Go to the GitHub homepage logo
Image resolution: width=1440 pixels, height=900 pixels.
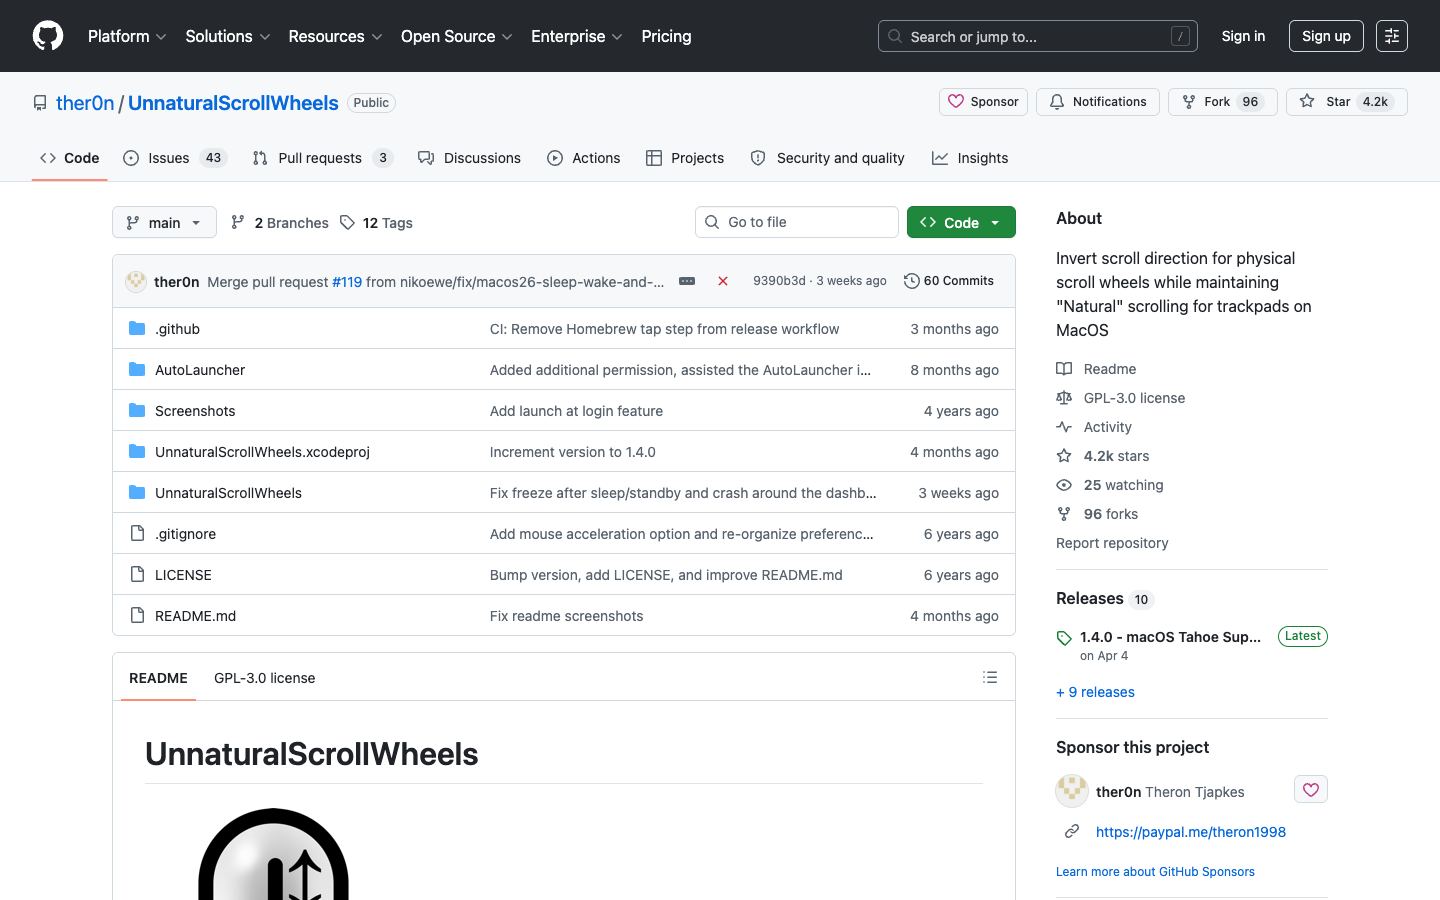click(48, 36)
